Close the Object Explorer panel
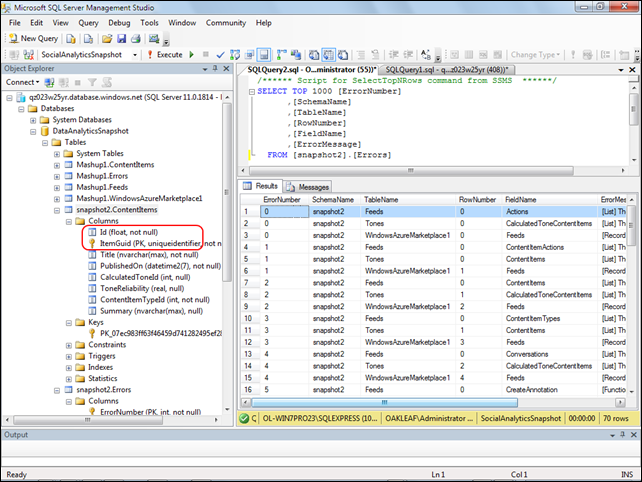This screenshot has height=482, width=642. [227, 68]
